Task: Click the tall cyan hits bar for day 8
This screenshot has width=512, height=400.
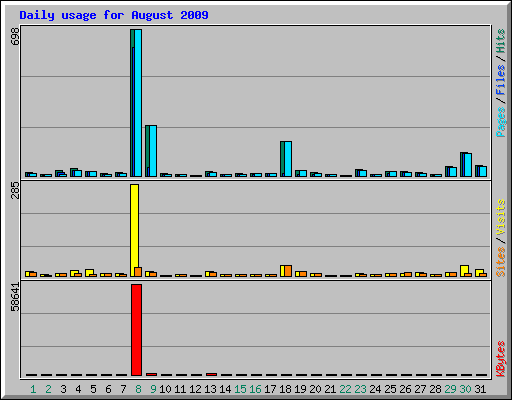Action: (138, 103)
